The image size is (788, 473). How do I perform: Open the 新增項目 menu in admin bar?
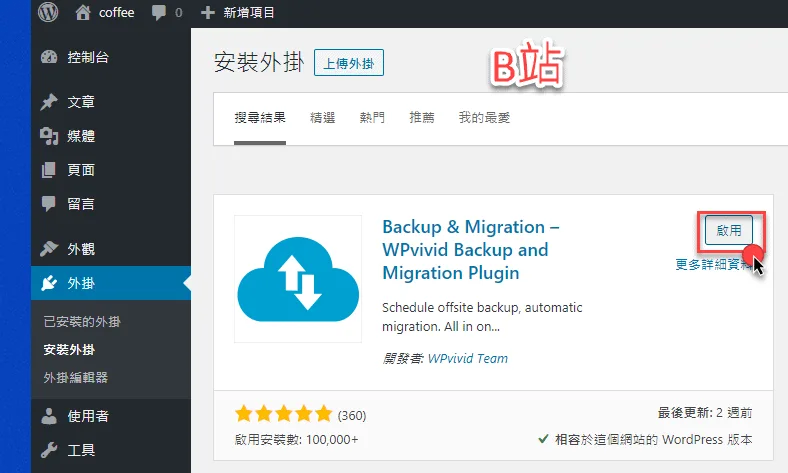[x=249, y=13]
